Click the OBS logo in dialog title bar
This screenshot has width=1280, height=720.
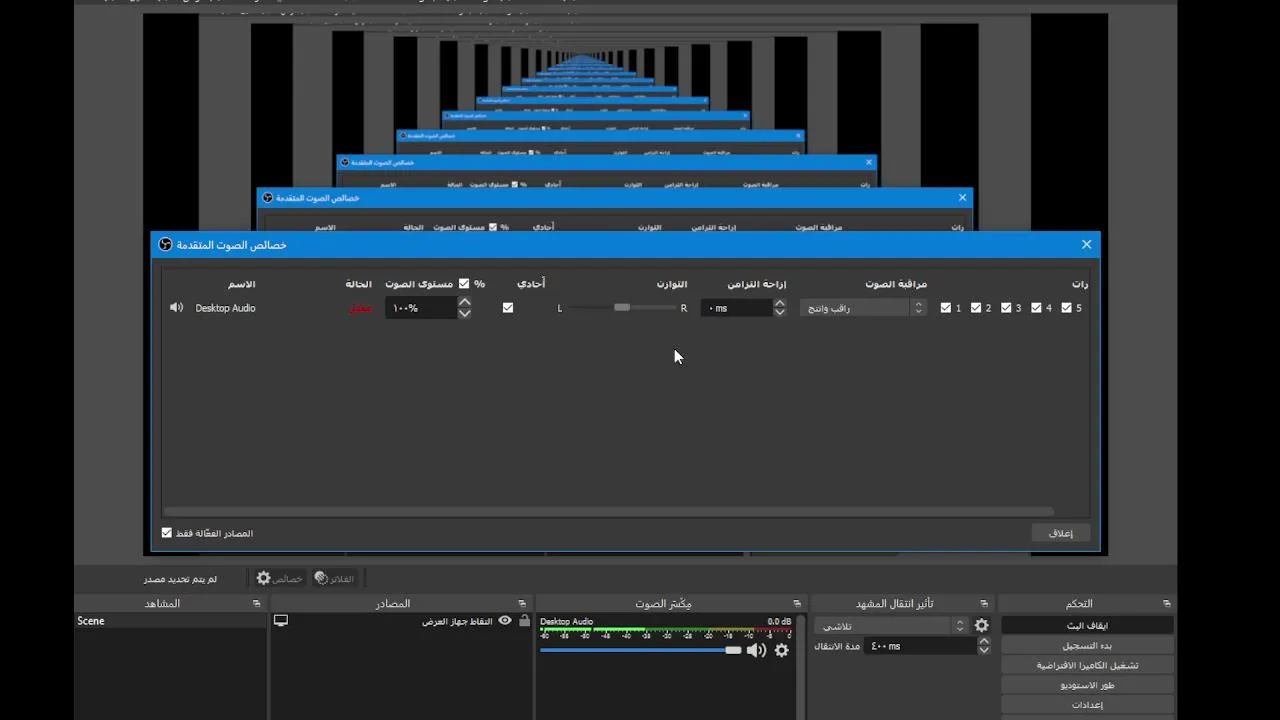(166, 245)
